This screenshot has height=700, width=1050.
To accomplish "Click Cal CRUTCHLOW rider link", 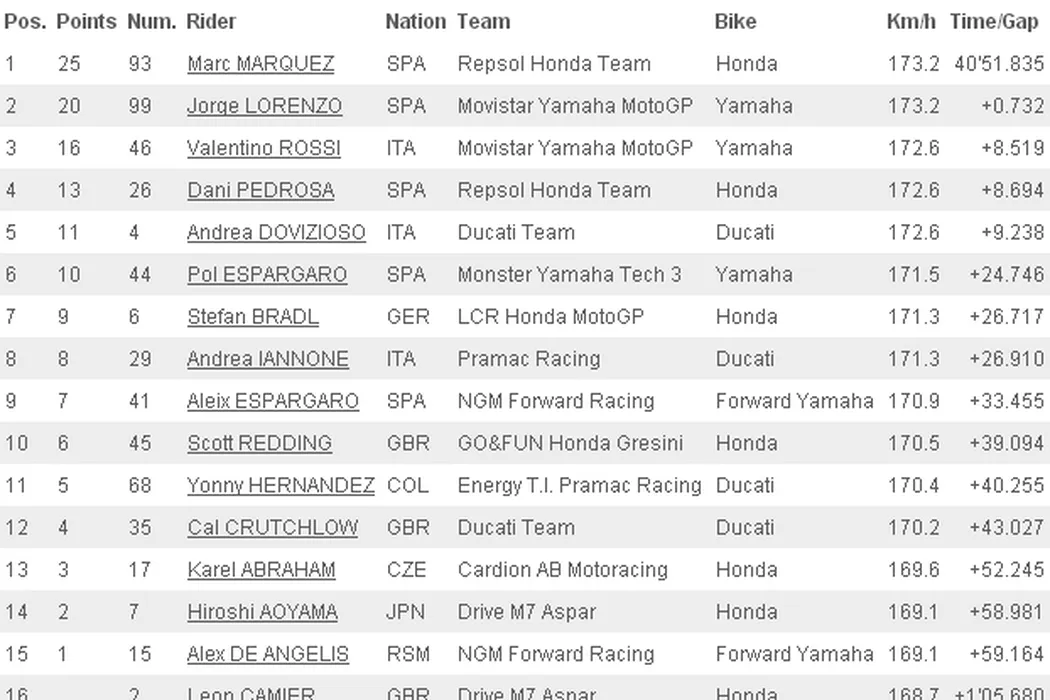I will coord(272,528).
